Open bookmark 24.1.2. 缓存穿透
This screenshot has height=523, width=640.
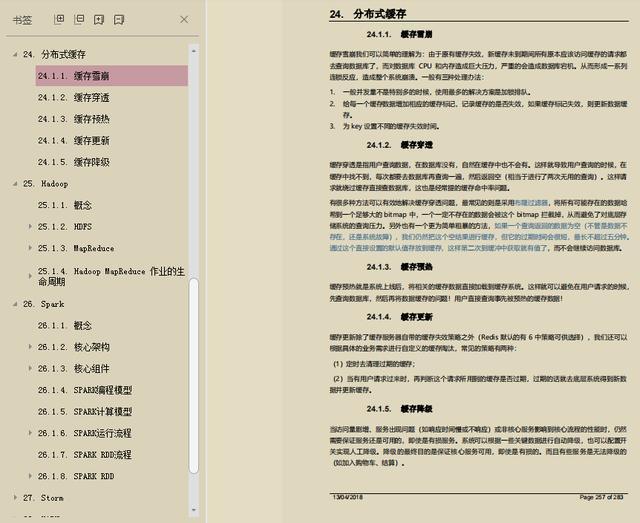73,98
